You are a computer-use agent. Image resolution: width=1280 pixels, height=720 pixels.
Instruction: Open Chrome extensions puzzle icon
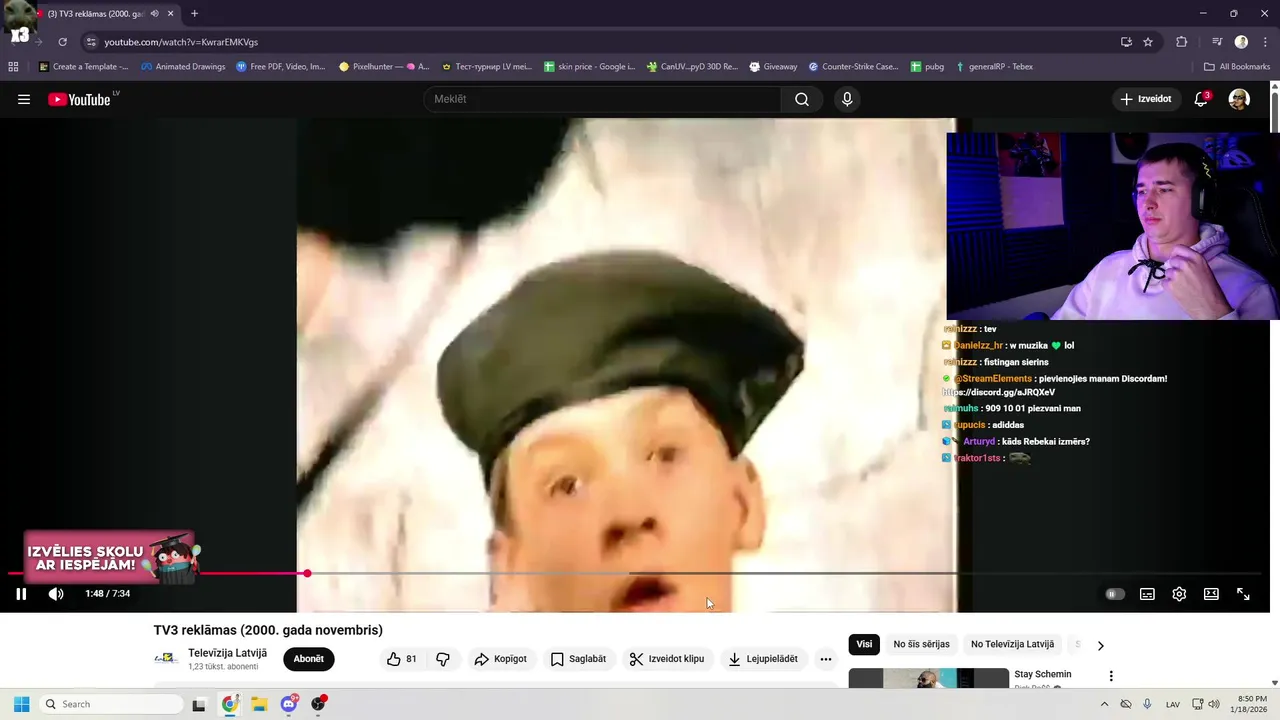coord(1182,42)
